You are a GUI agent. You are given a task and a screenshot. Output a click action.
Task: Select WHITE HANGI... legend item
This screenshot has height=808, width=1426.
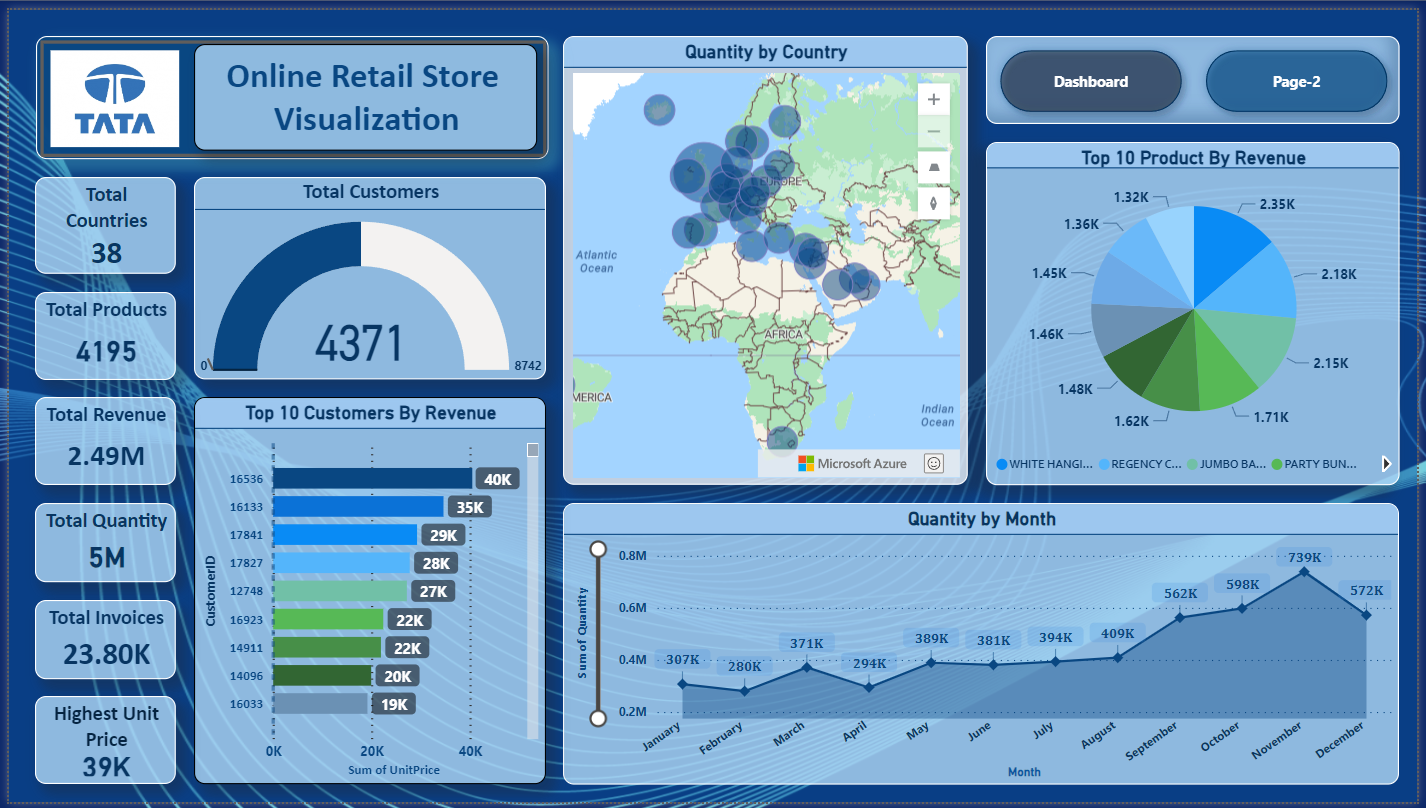[x=1044, y=464]
